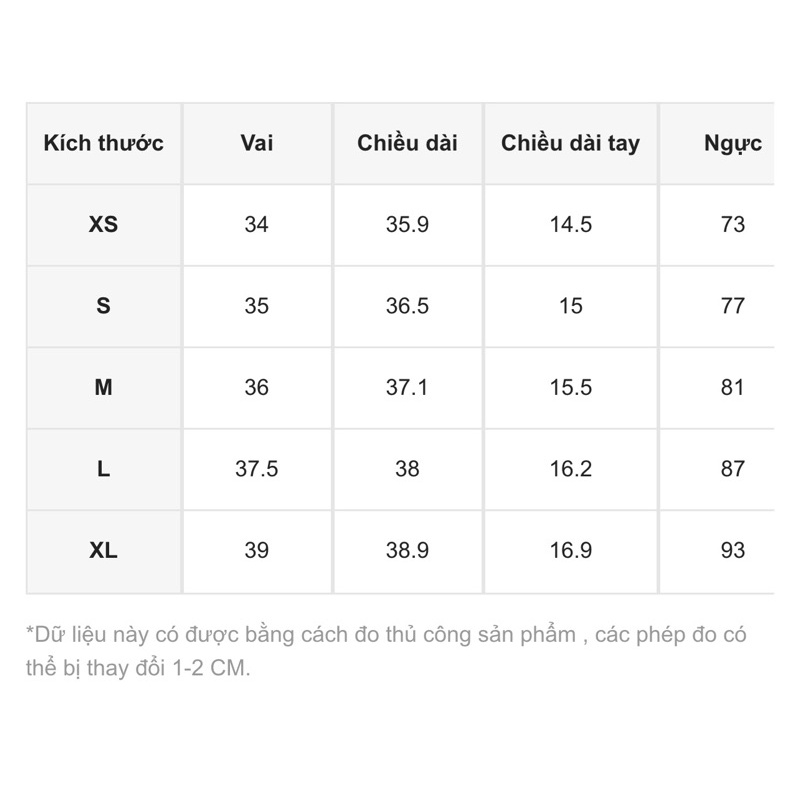Click the Chiều dài column header
800x800 pixels.
407,143
